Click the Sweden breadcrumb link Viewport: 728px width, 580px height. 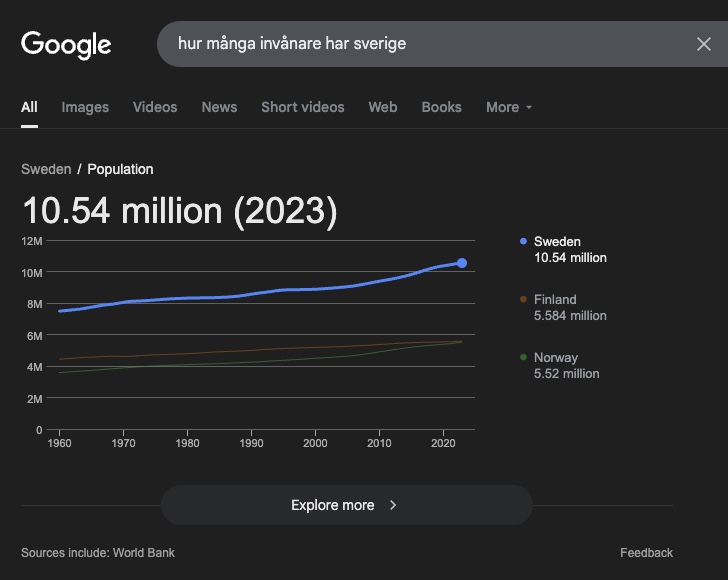click(x=46, y=169)
